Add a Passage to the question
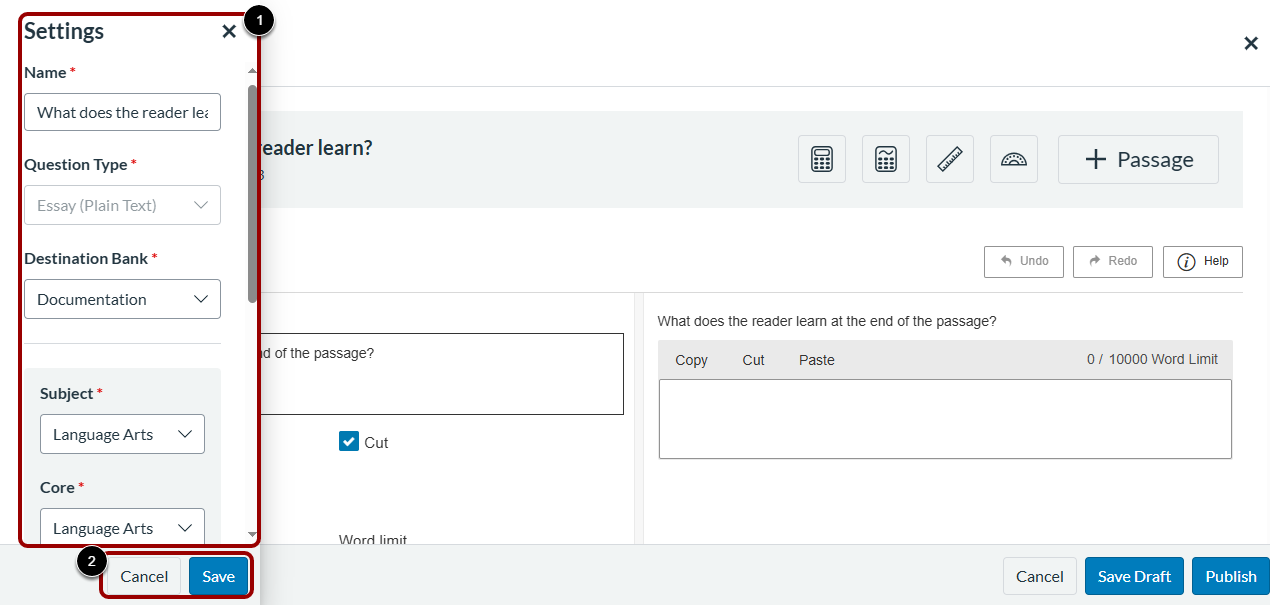This screenshot has width=1270, height=605. (x=1138, y=159)
